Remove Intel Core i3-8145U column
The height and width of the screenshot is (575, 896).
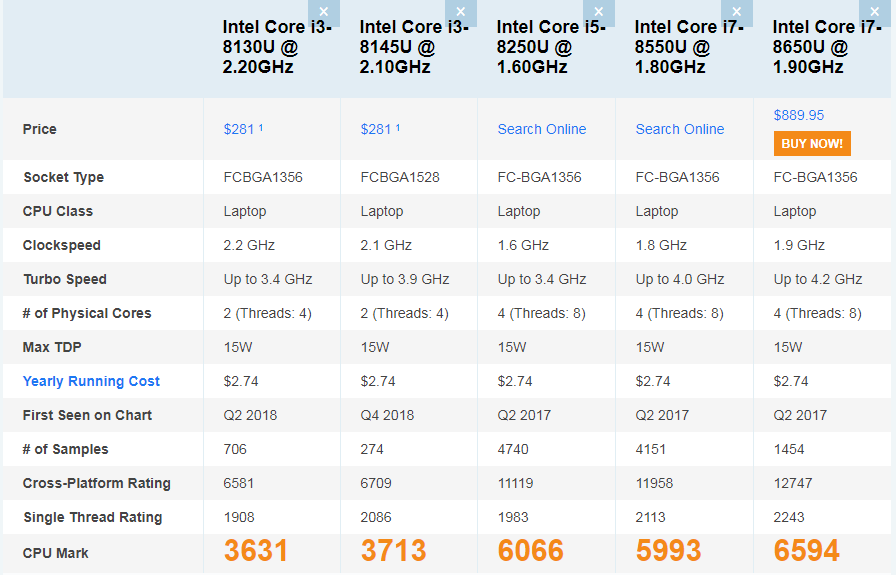pyautogui.click(x=461, y=13)
